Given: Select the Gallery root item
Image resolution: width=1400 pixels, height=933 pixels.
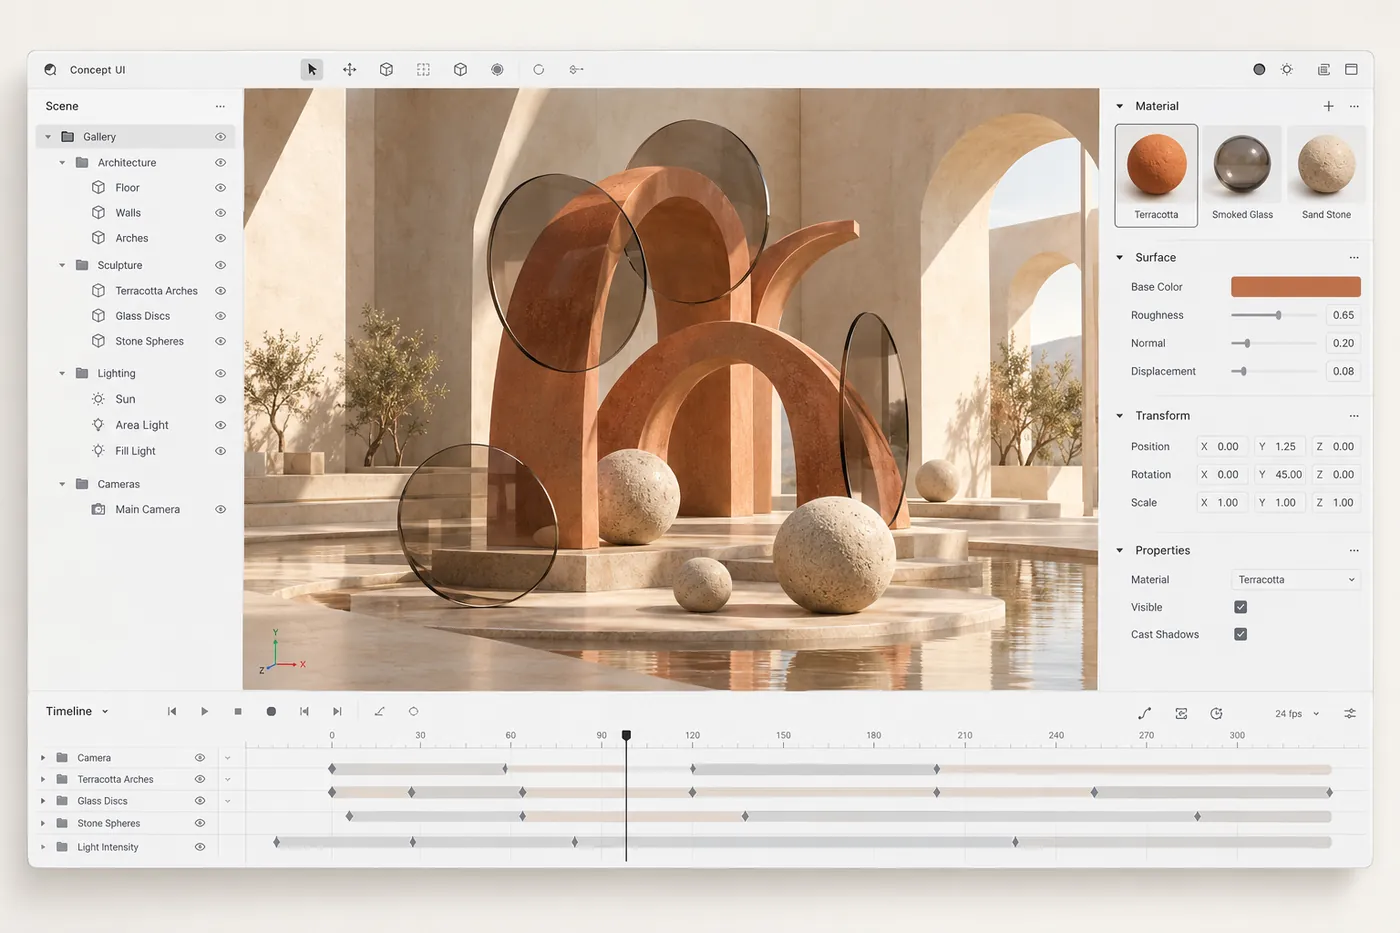Looking at the screenshot, I should click(135, 136).
